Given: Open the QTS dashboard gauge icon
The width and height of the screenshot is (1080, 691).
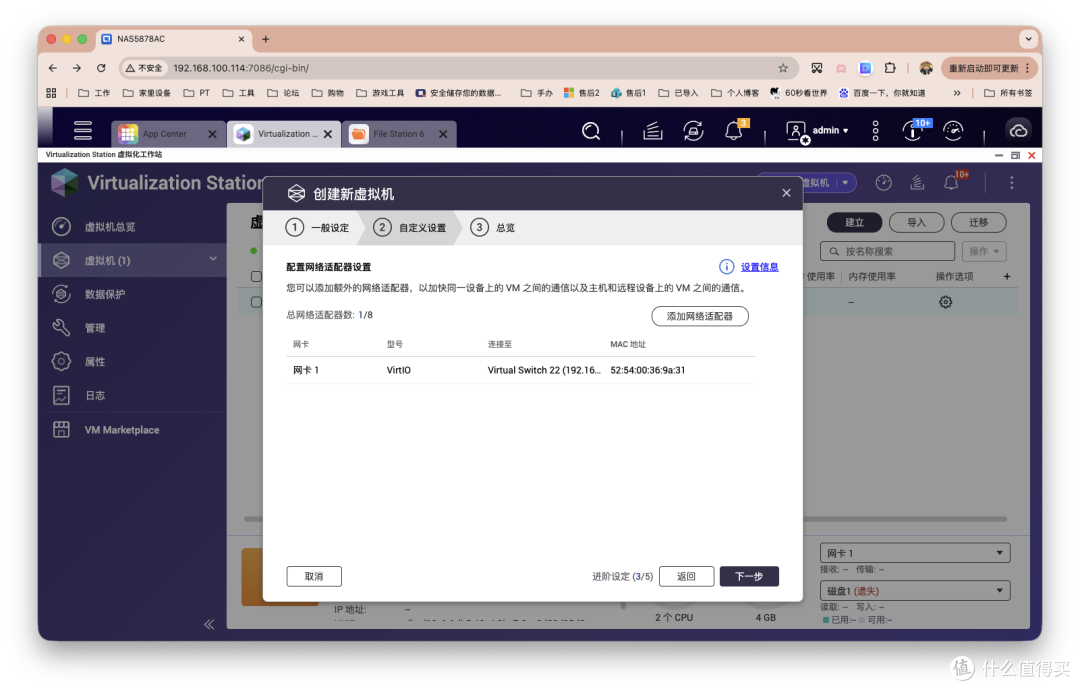Looking at the screenshot, I should tap(953, 131).
